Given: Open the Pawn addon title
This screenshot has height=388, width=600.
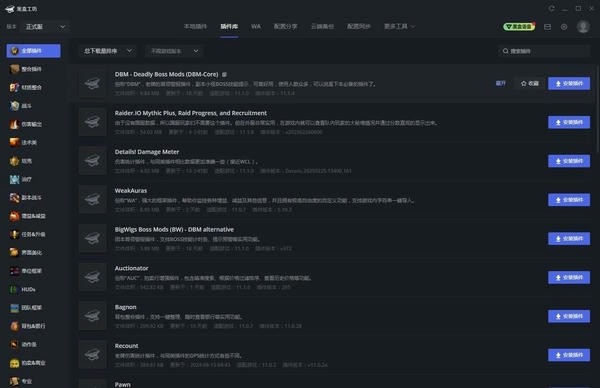Looking at the screenshot, I should coord(122,385).
